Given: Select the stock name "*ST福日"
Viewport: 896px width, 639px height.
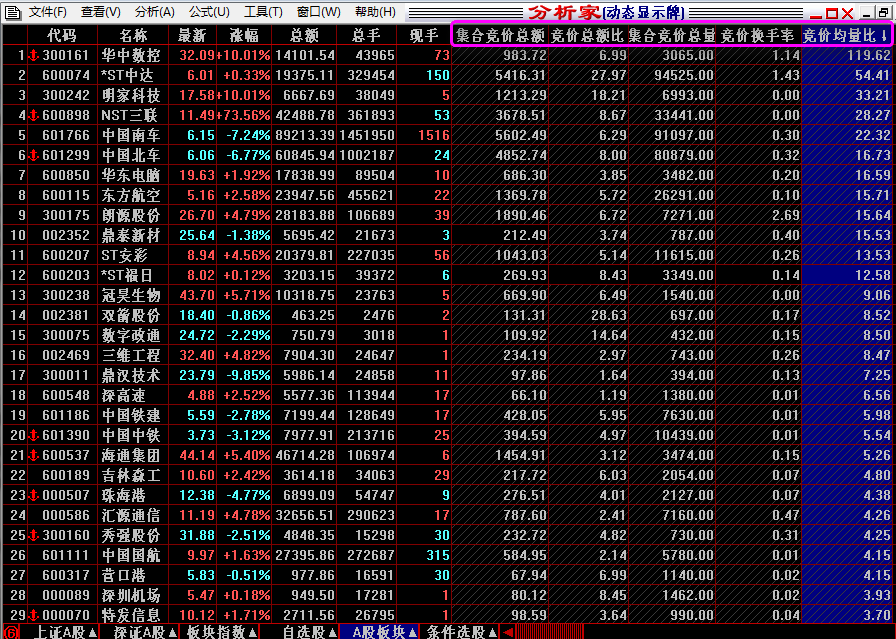Looking at the screenshot, I should point(127,275).
